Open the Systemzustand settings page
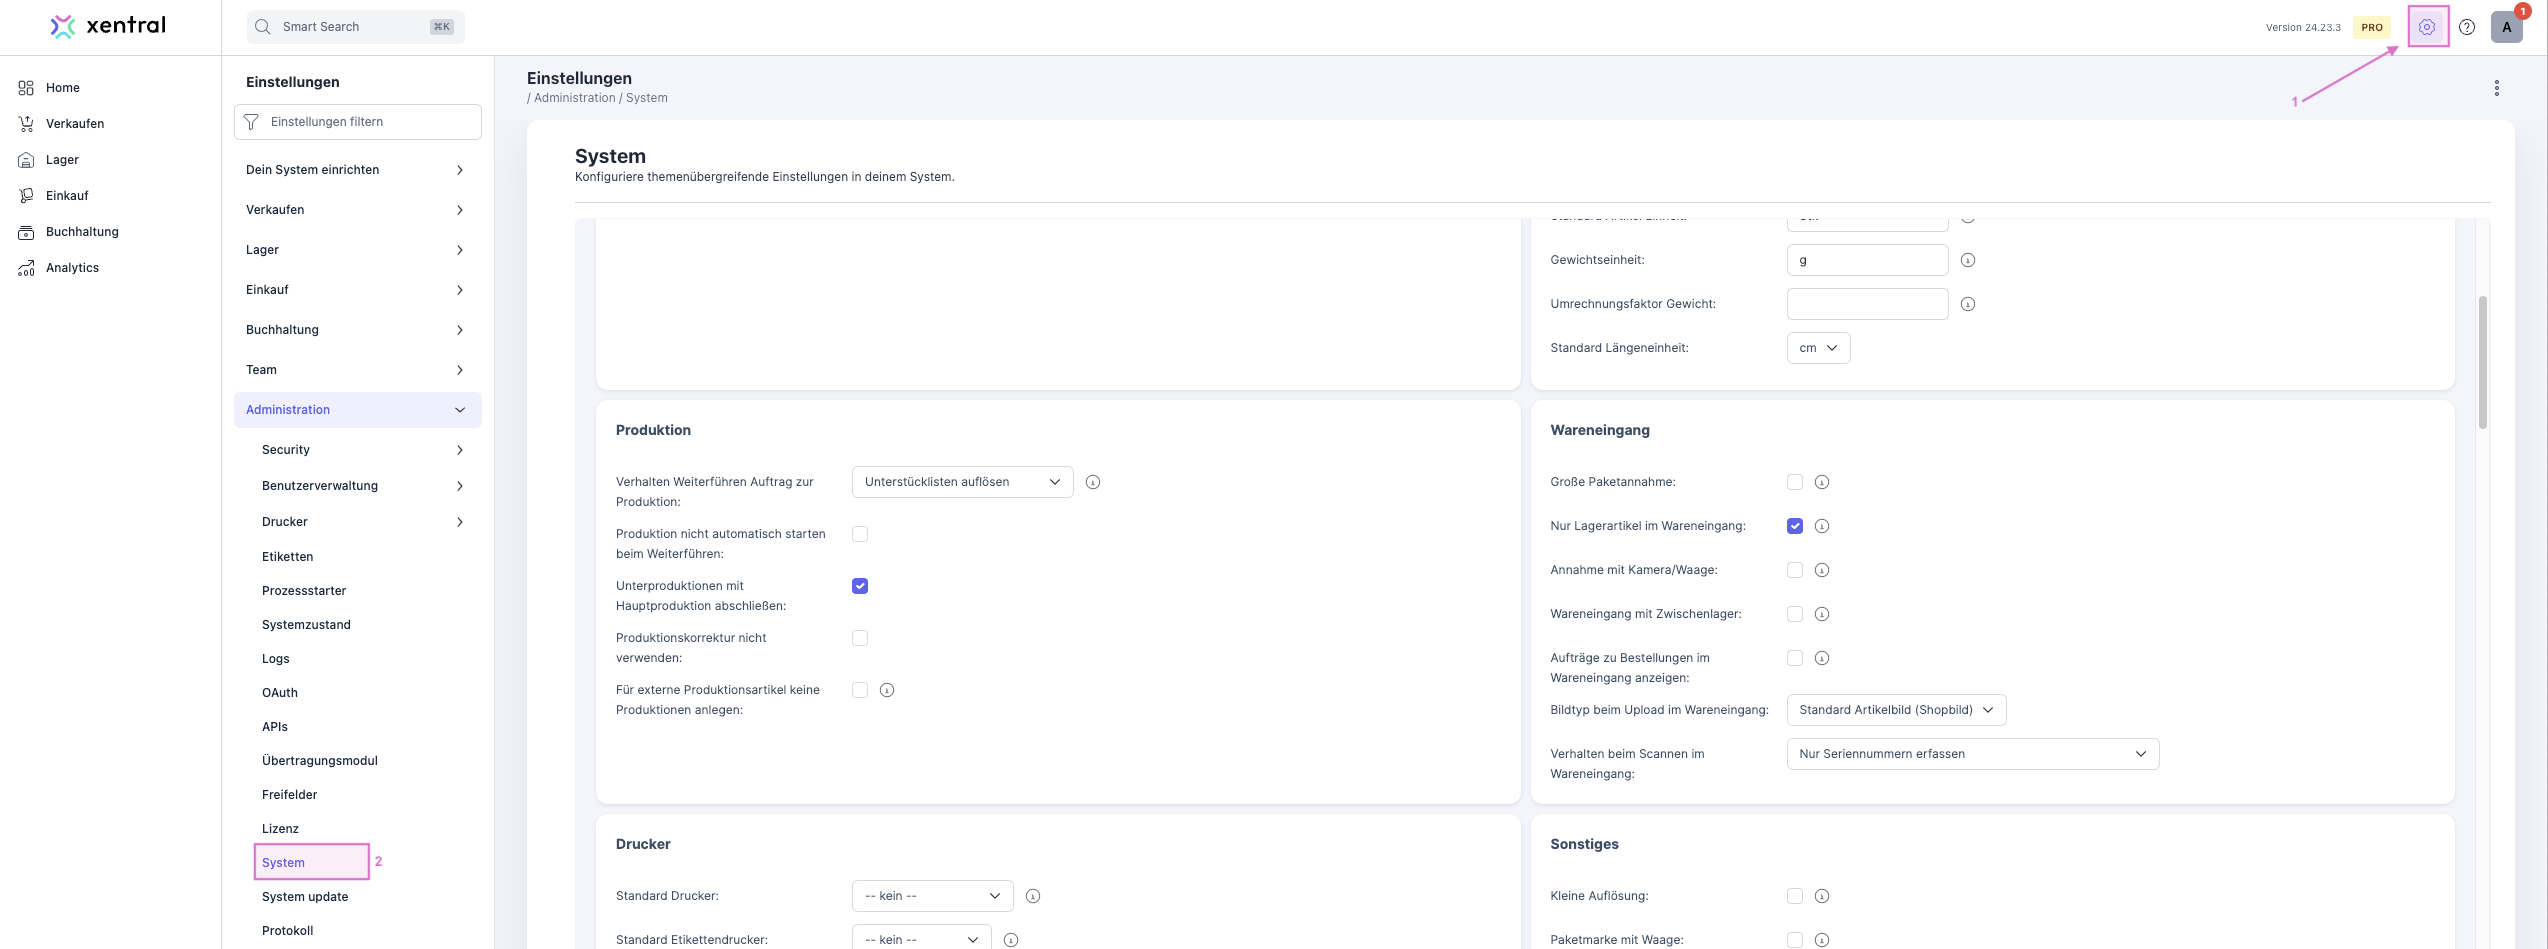Image resolution: width=2548 pixels, height=949 pixels. tap(306, 625)
